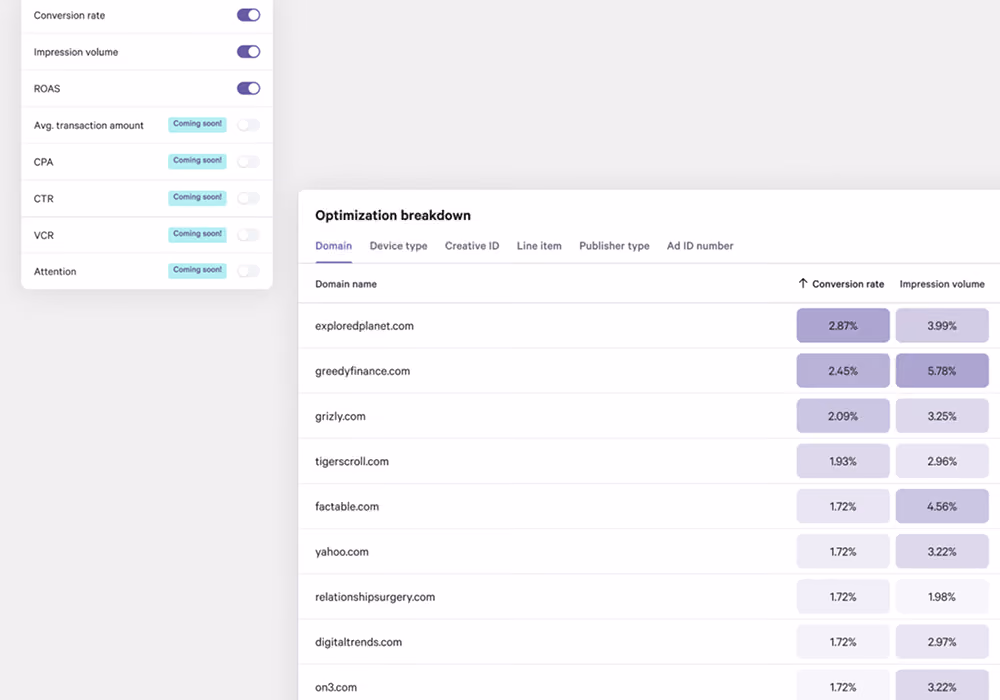Click yahoo.com's 3.22% impression cell
Screen dimensions: 1000x700
coord(942,551)
